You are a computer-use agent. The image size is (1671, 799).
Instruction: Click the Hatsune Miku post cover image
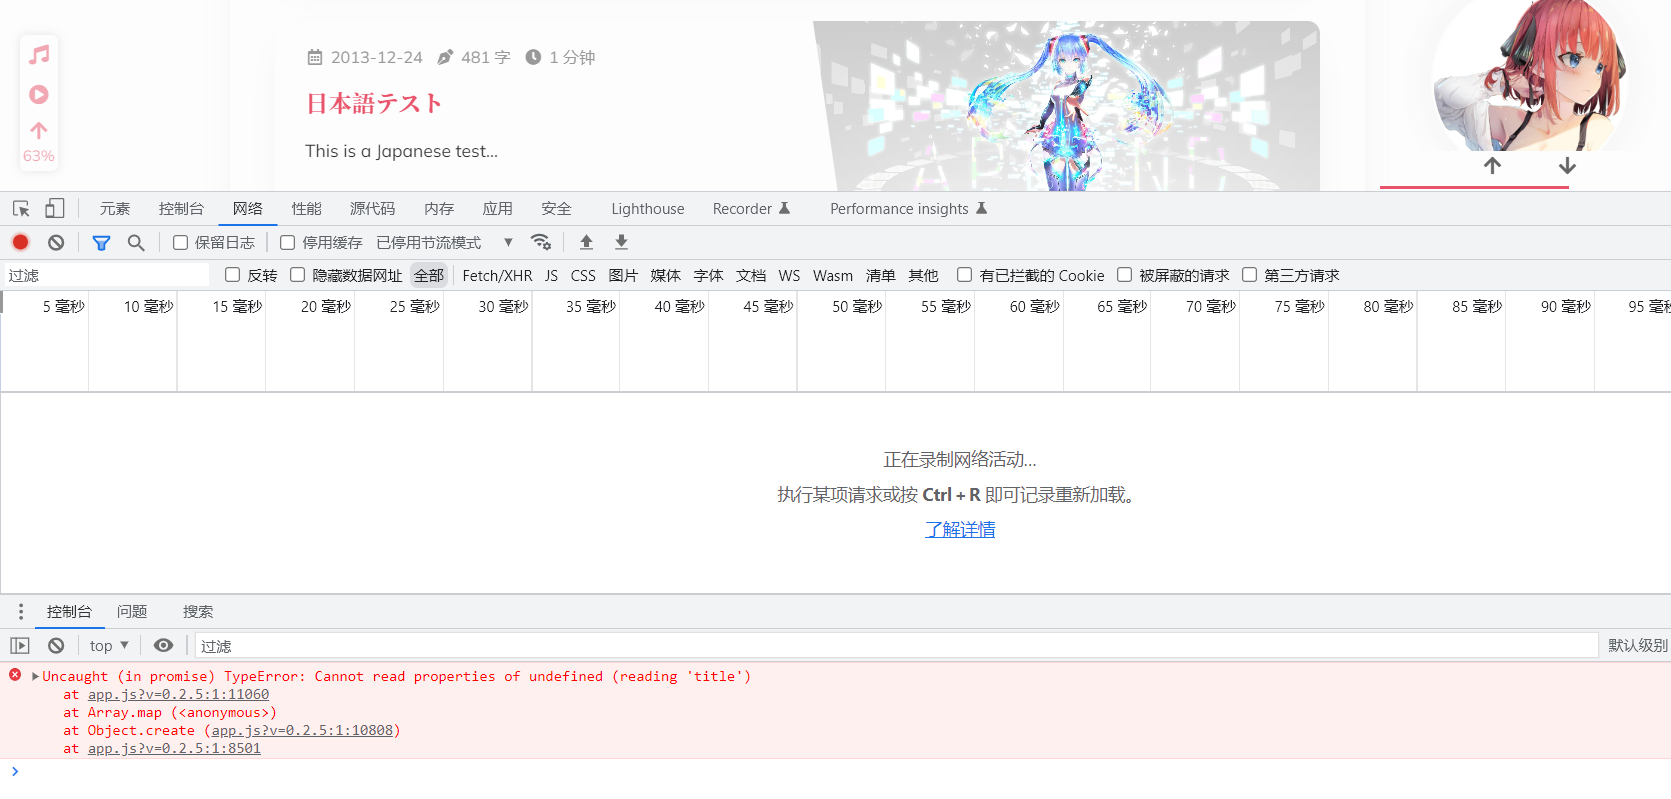pyautogui.click(x=1066, y=106)
